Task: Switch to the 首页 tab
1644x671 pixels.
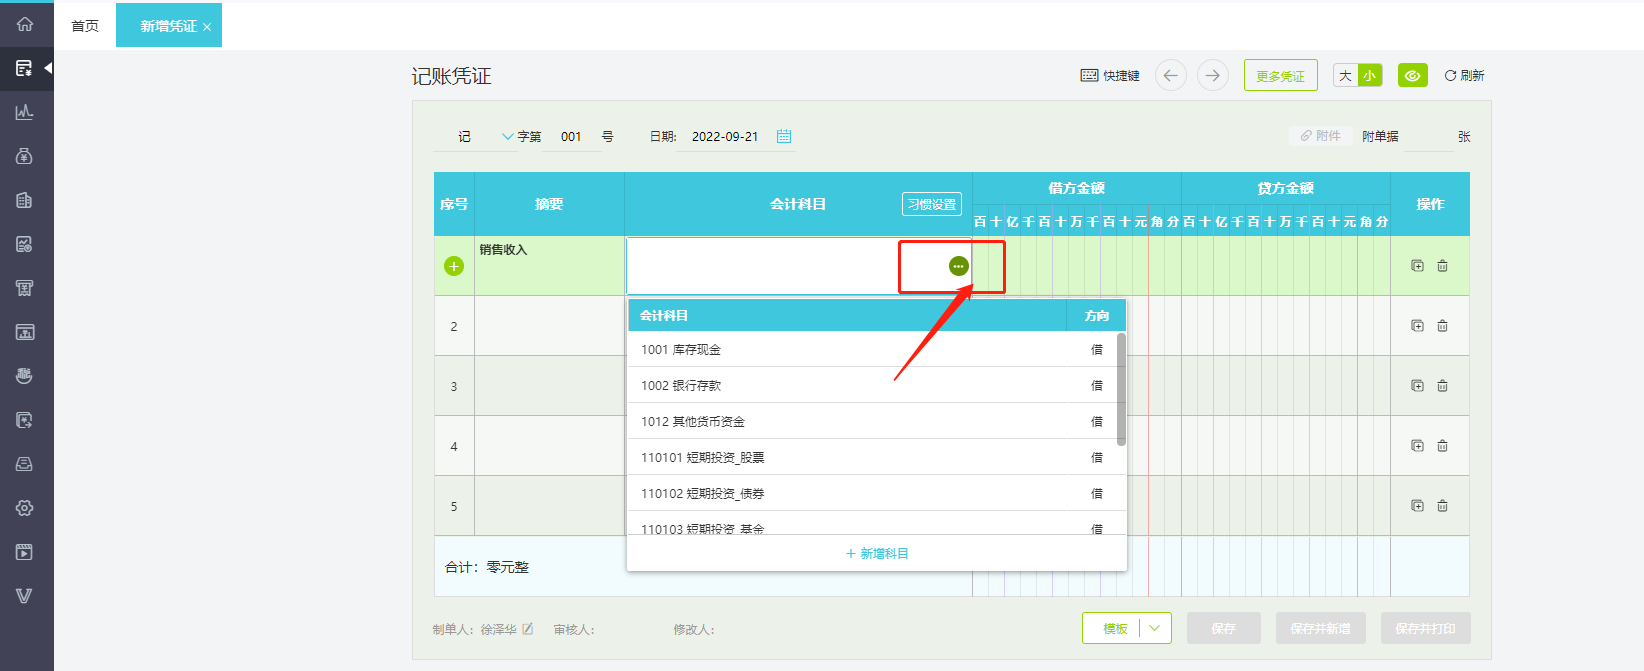Action: (x=85, y=26)
